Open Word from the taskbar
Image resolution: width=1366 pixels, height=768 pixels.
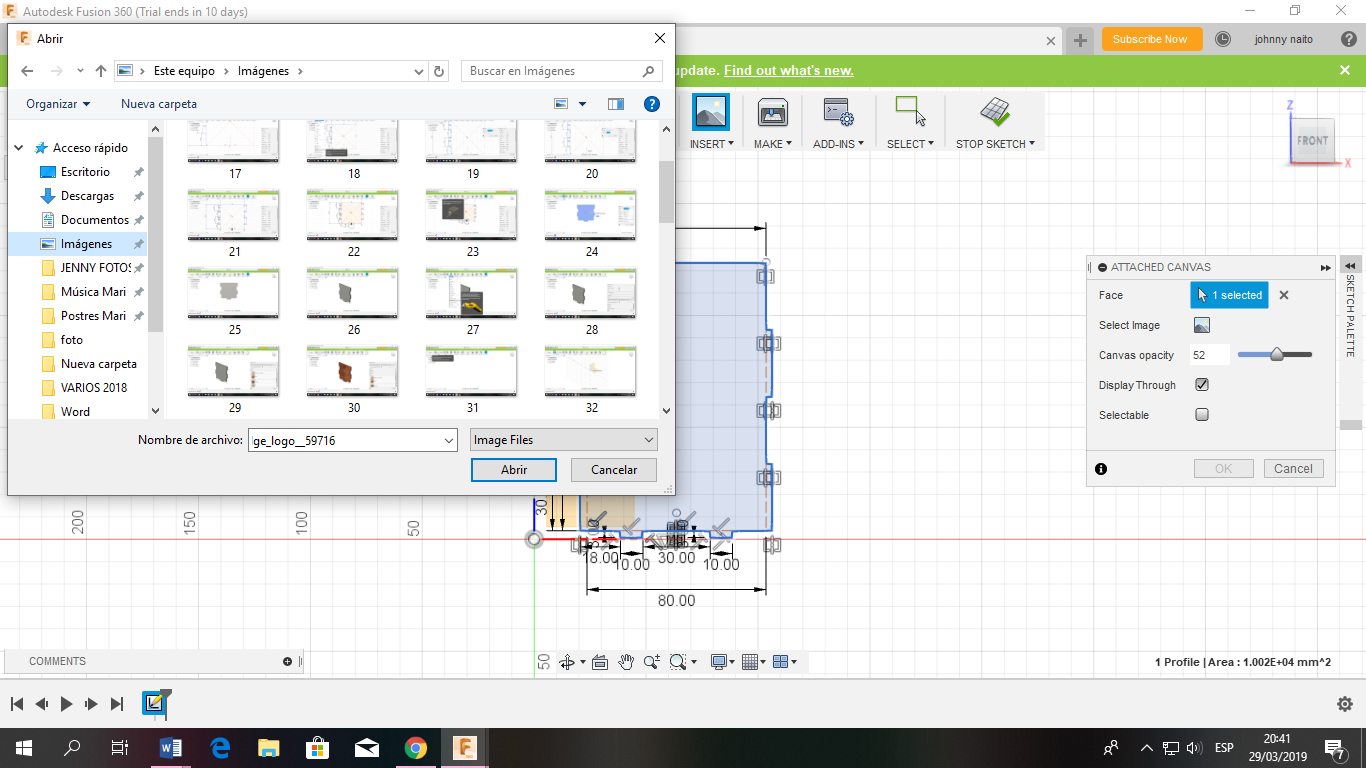coord(171,748)
